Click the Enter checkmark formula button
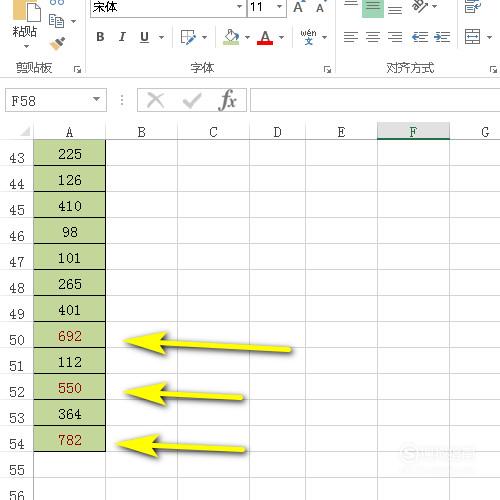This screenshot has height=500, width=500. coord(192,100)
